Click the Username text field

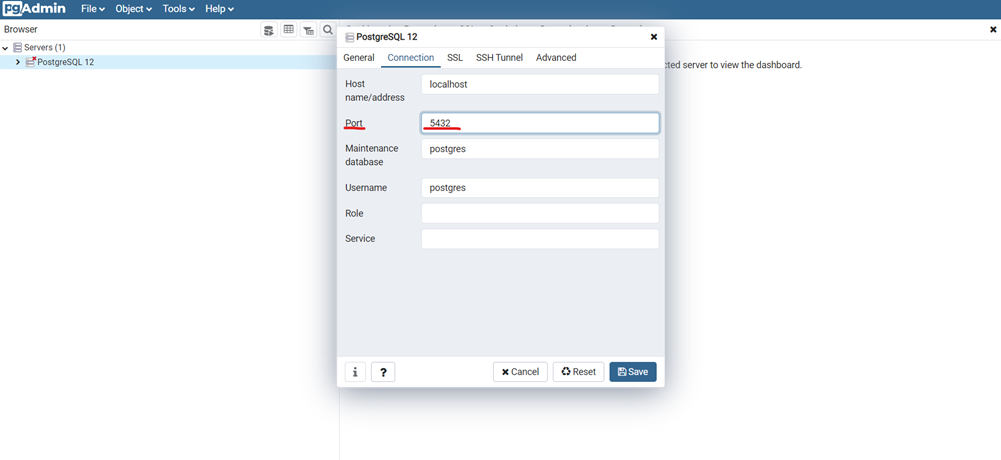(x=540, y=188)
